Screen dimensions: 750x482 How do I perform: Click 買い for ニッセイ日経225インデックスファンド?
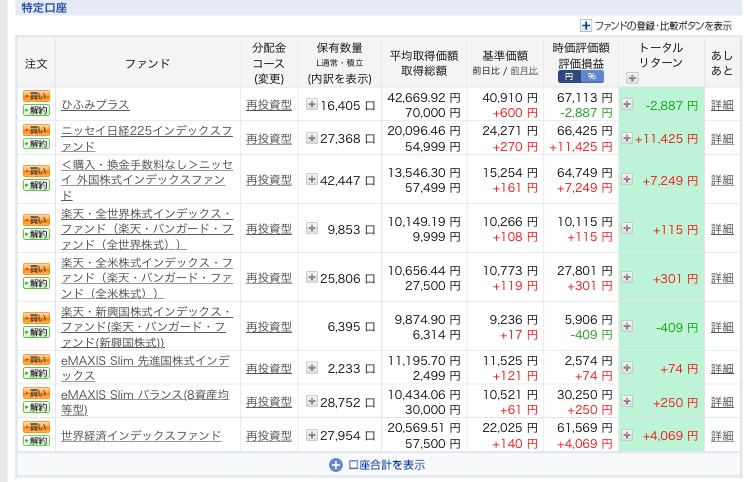(x=36, y=130)
